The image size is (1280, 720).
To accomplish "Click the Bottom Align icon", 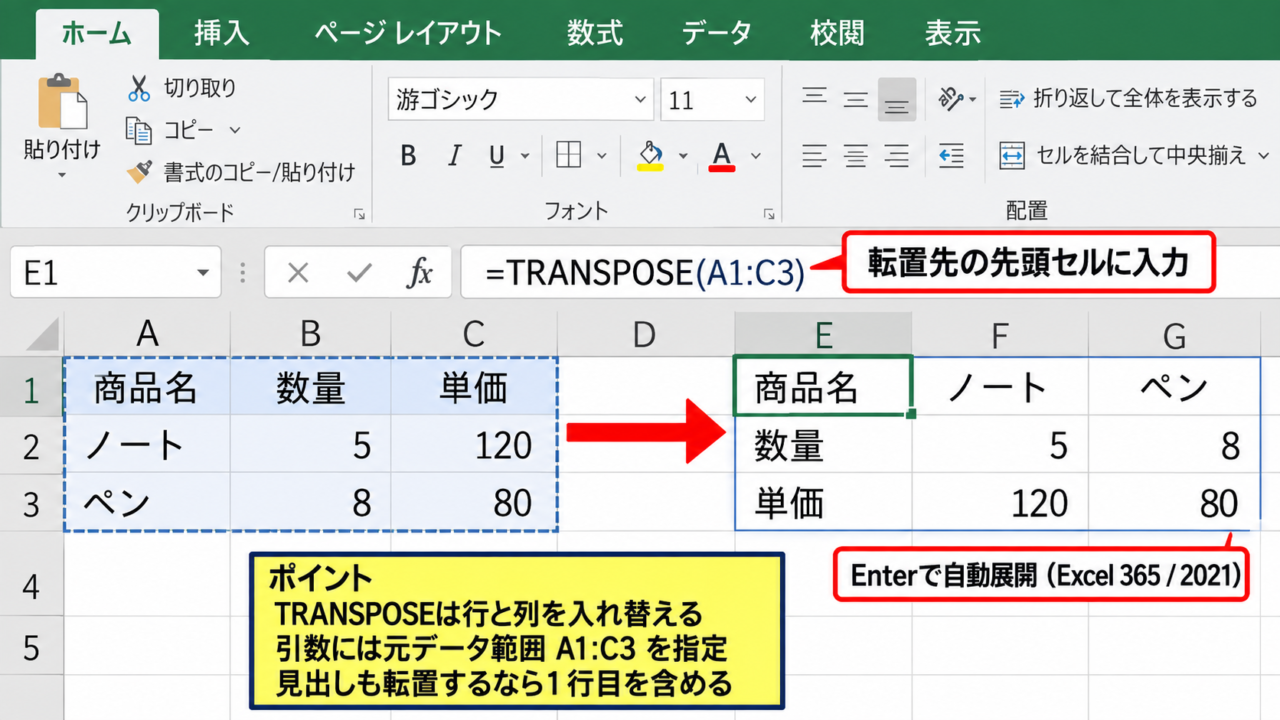I will pos(897,99).
